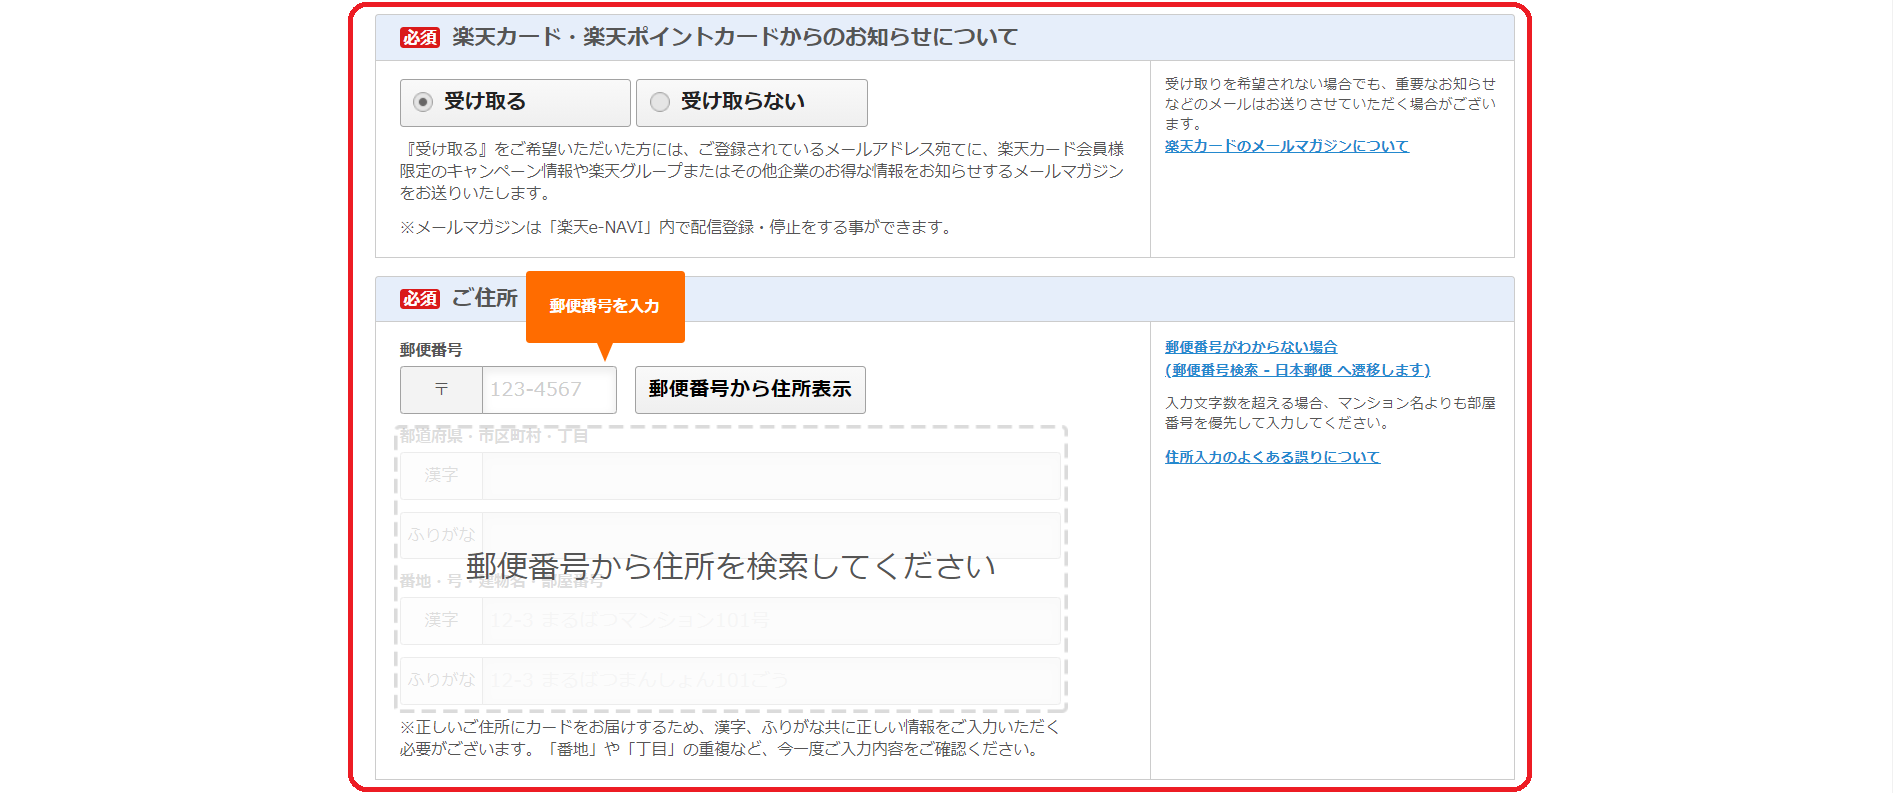This screenshot has width=1893, height=793.
Task: Open the 住所入力のよくある誤りについて link
Action: click(1272, 457)
